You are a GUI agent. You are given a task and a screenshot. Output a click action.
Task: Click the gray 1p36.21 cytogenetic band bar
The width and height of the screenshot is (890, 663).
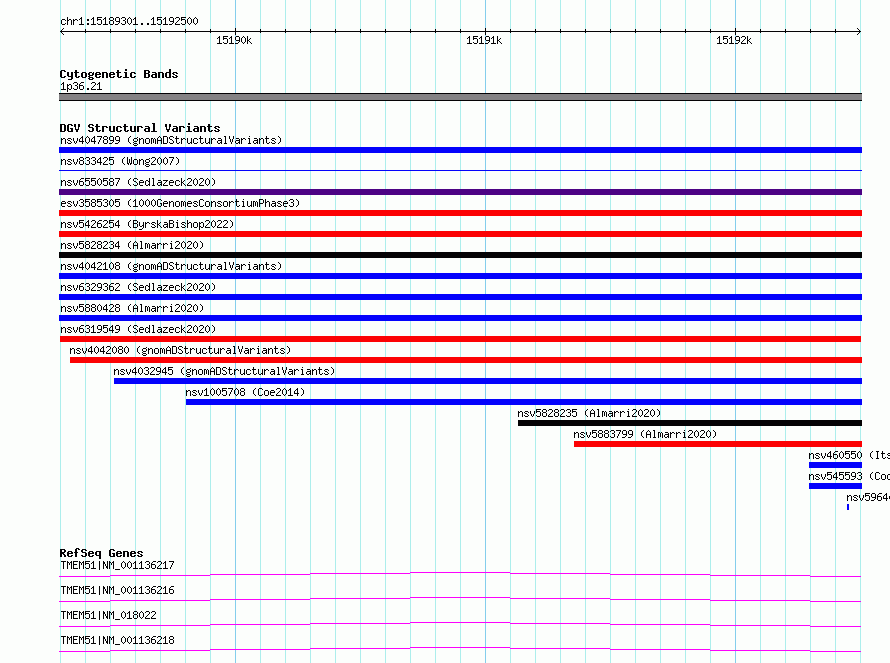coord(460,97)
